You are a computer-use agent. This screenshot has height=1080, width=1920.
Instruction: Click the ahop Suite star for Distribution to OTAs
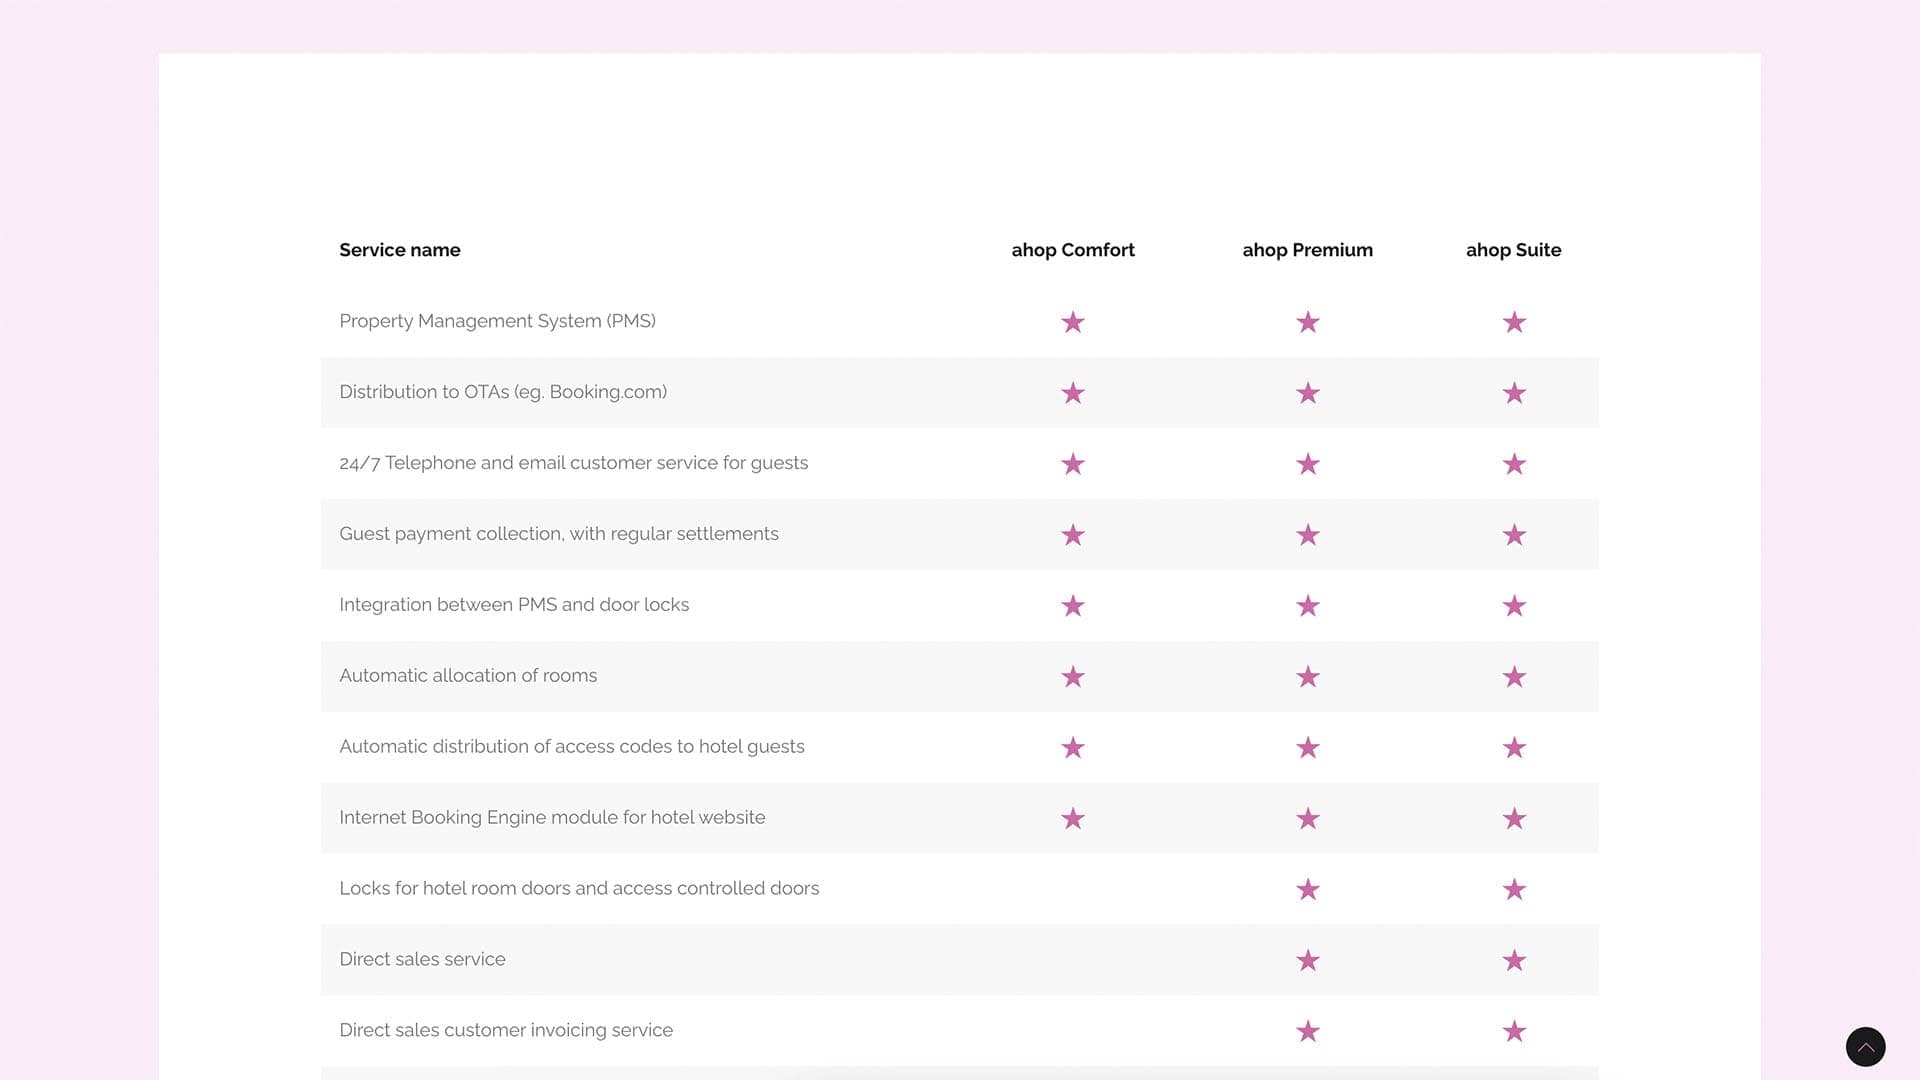tap(1514, 393)
